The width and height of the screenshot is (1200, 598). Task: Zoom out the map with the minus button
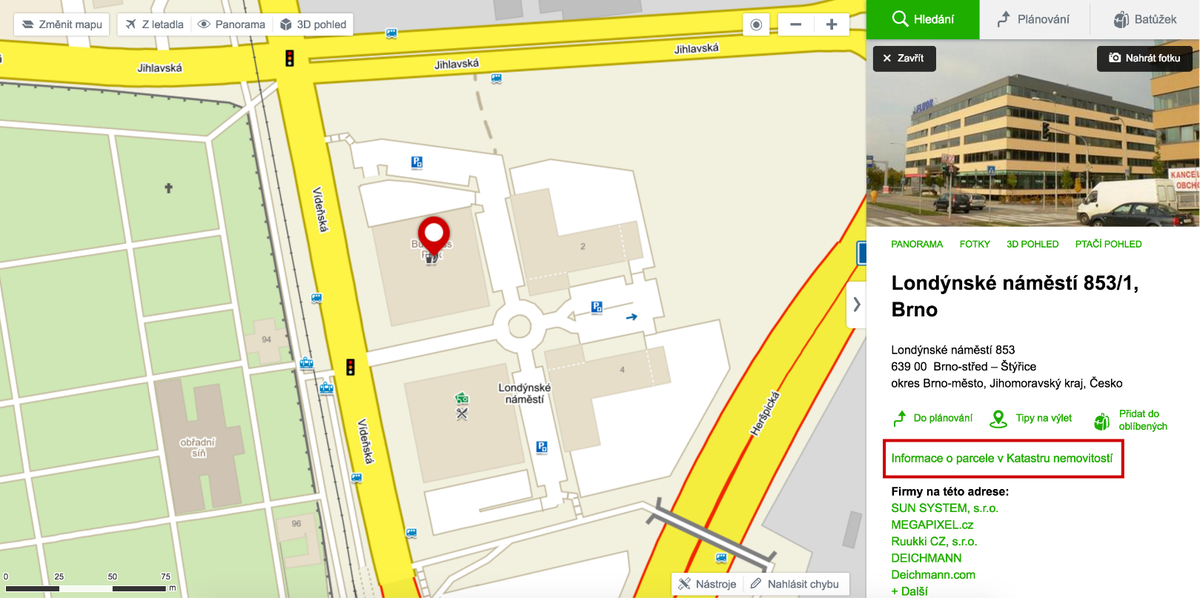click(x=796, y=25)
